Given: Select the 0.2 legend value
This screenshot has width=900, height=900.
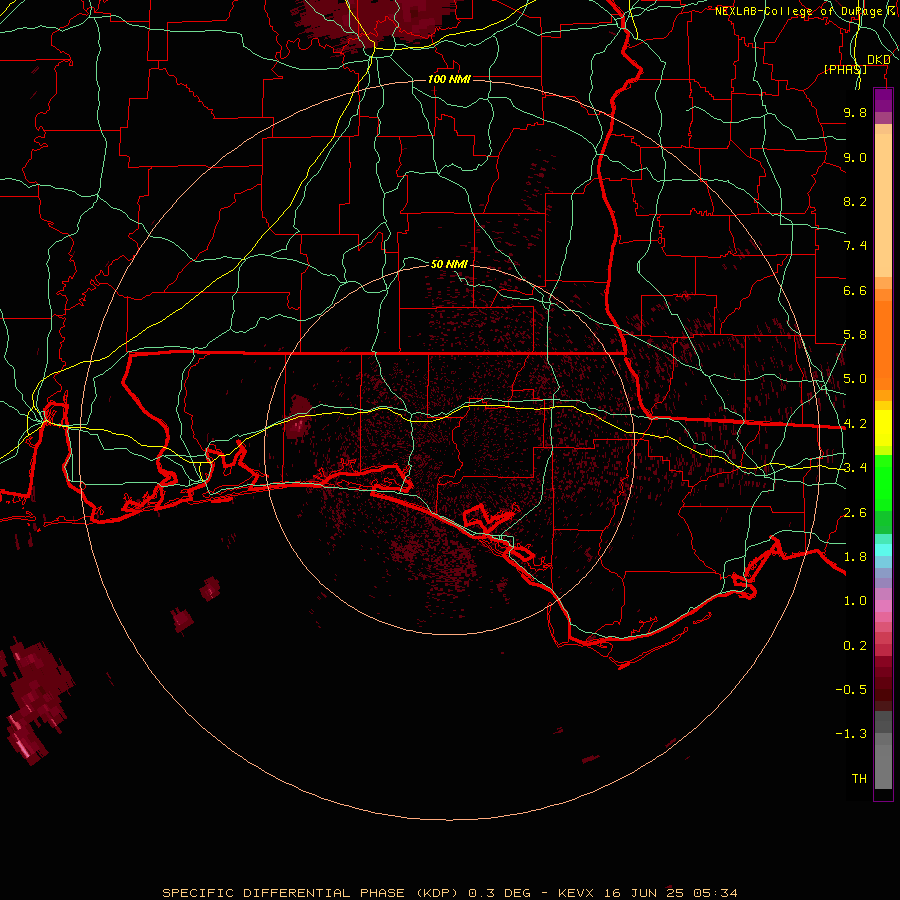Looking at the screenshot, I should [855, 646].
